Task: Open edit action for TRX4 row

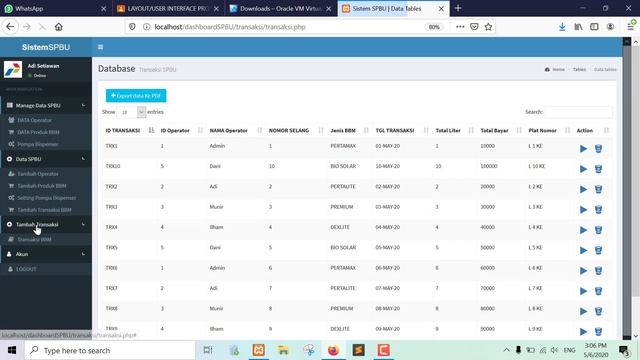Action: [583, 230]
